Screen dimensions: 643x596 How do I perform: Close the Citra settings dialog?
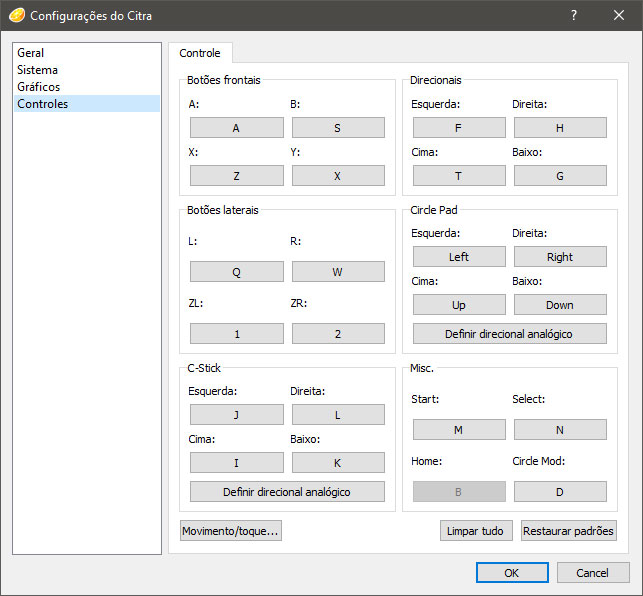(x=618, y=16)
